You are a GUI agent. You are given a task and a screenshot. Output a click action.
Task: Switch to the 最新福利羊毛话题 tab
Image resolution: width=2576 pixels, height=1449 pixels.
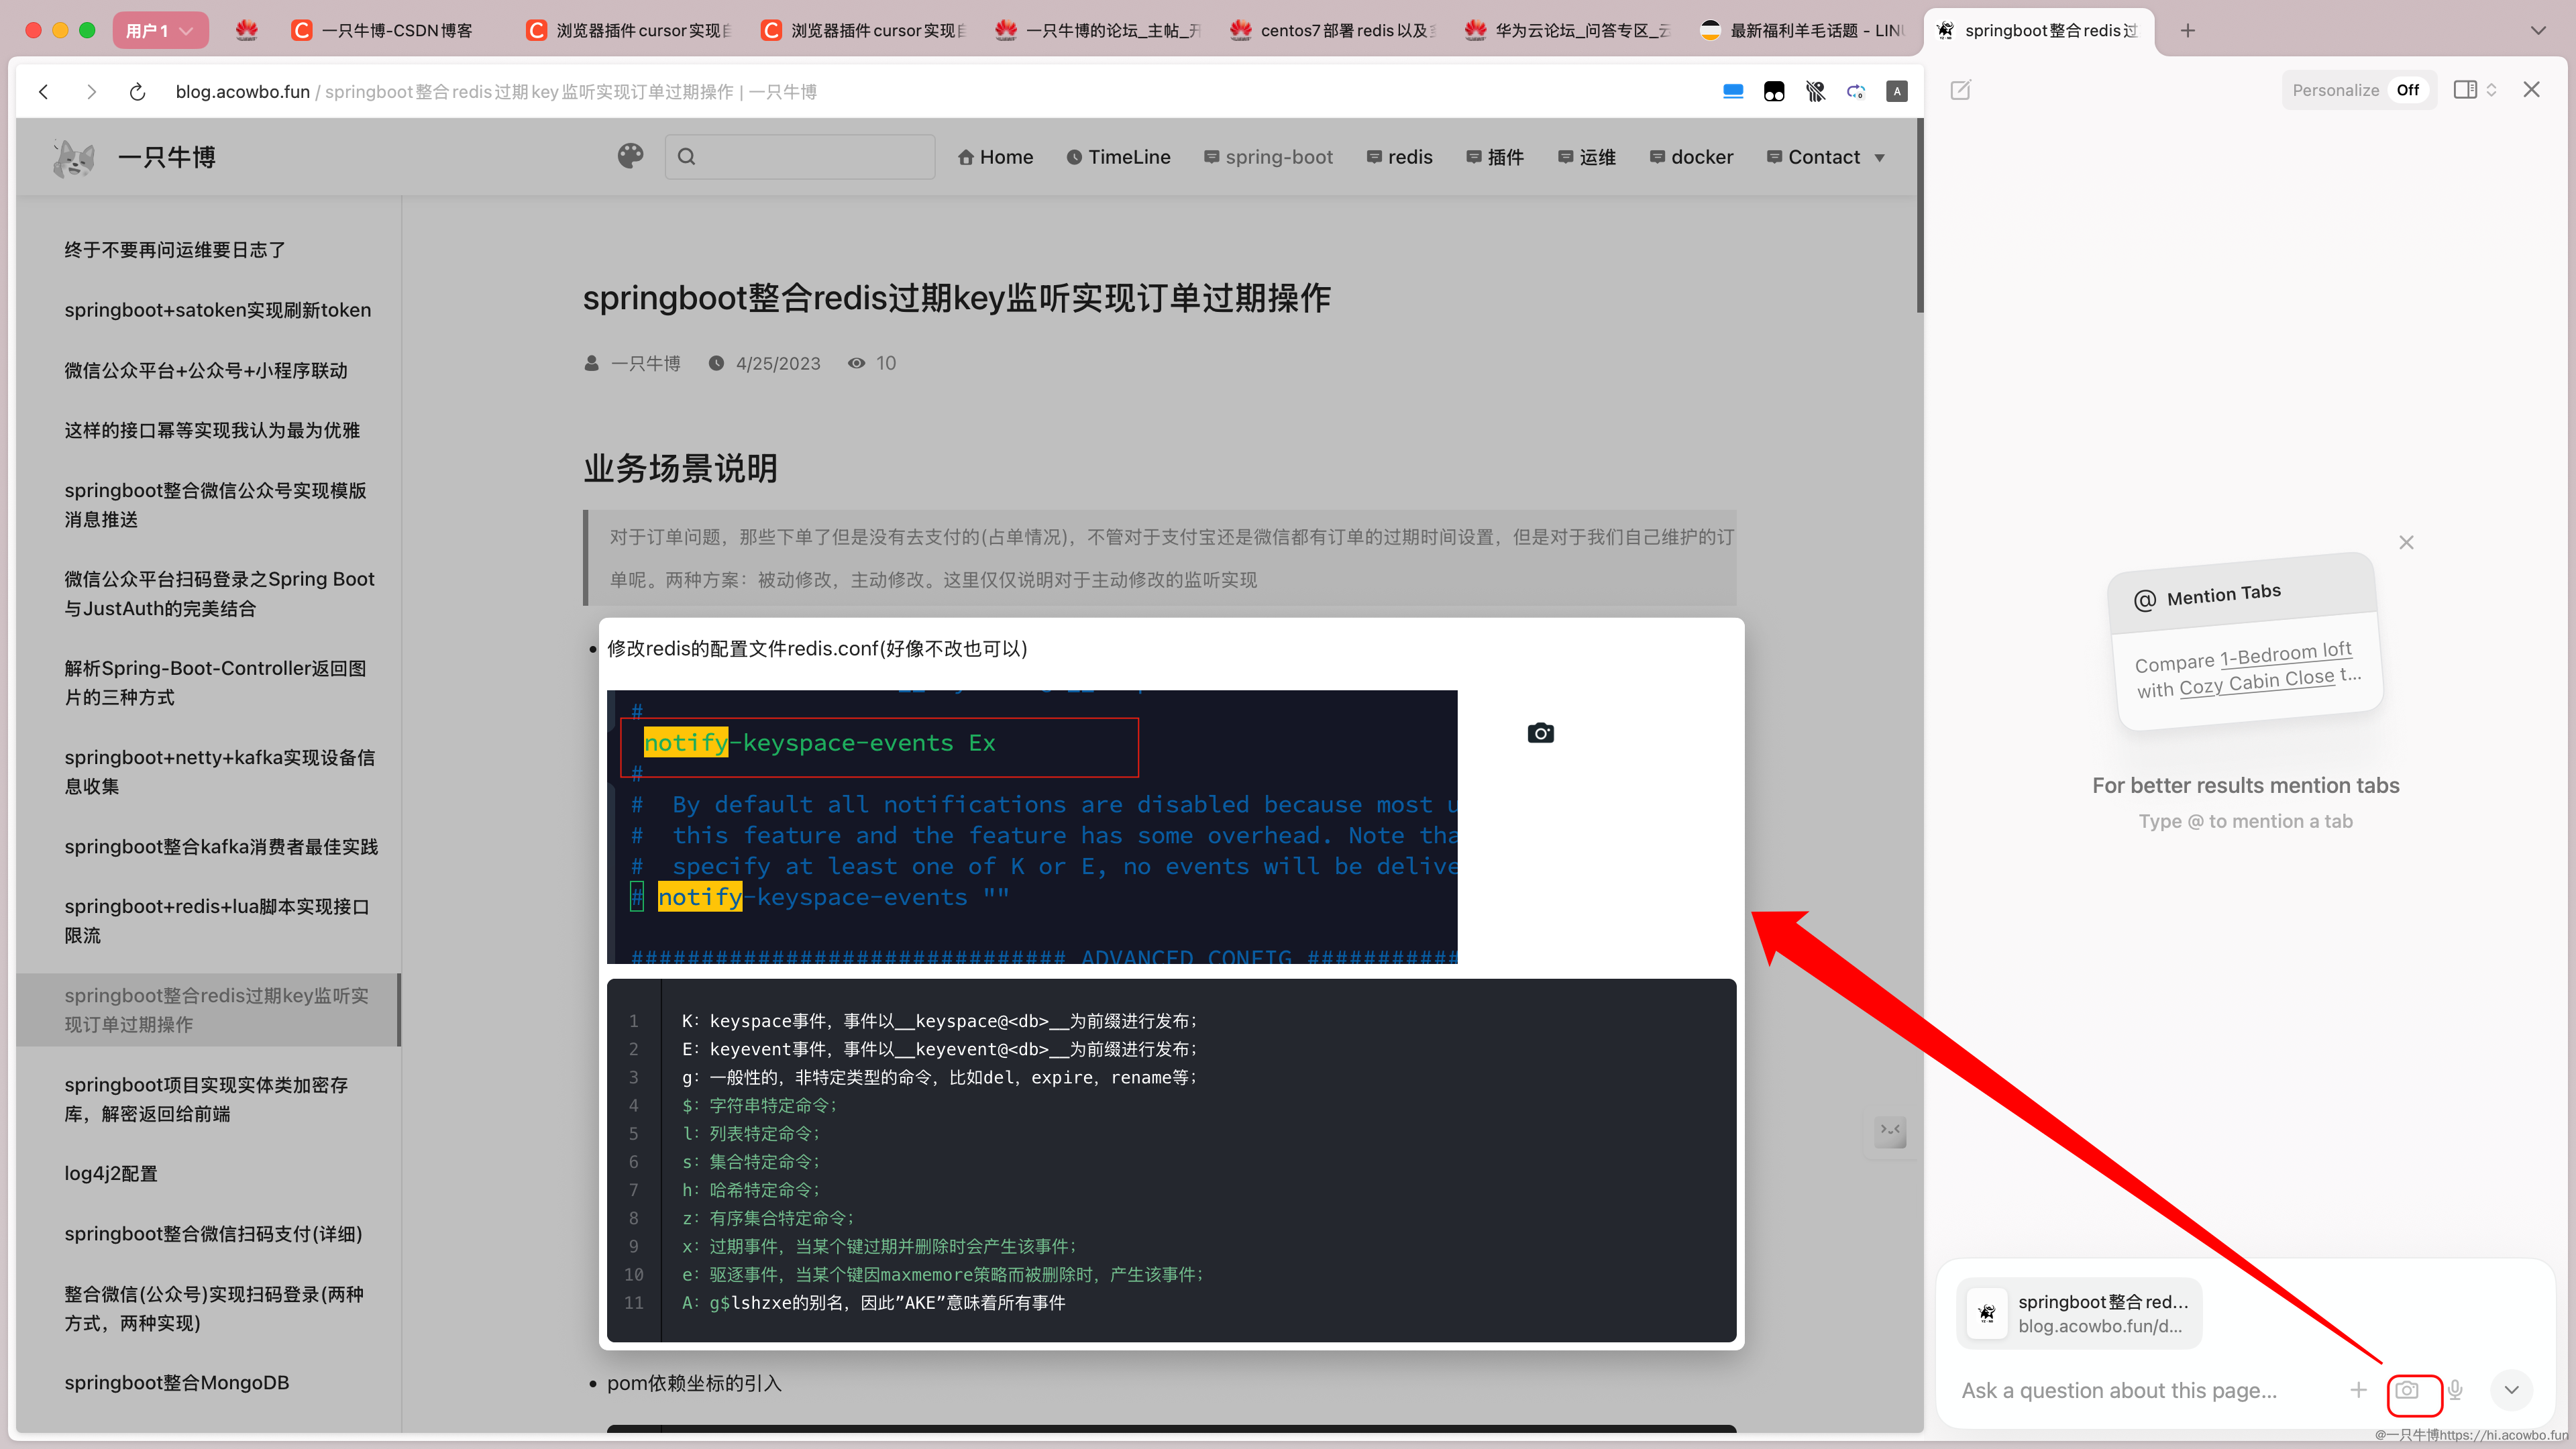1802,31
